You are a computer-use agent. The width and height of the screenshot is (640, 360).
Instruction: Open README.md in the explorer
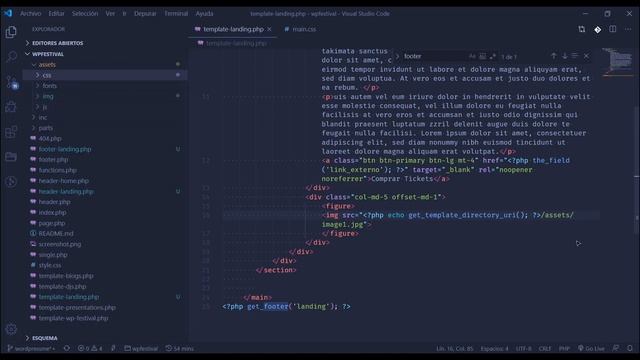click(56, 233)
